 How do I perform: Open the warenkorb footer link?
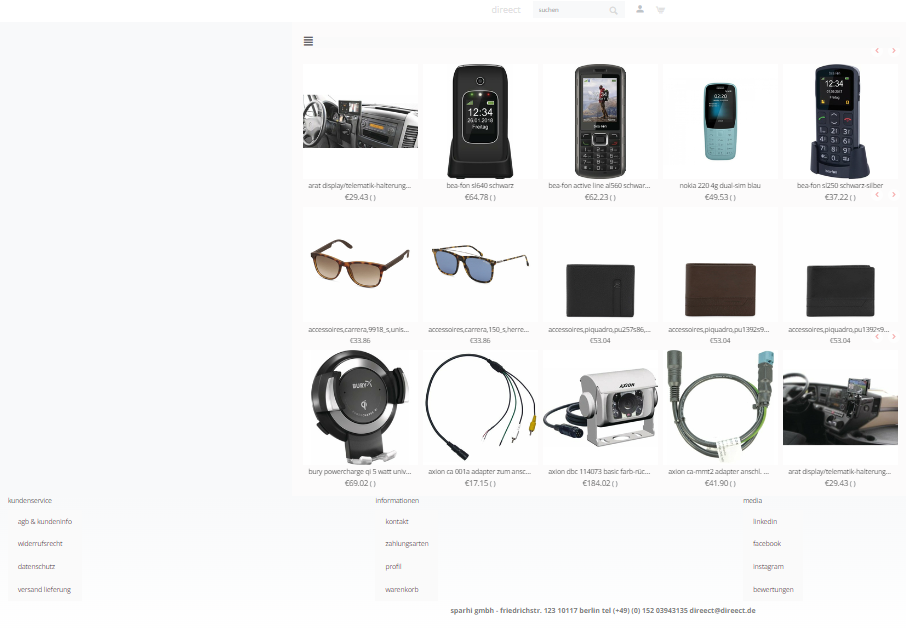click(x=402, y=590)
